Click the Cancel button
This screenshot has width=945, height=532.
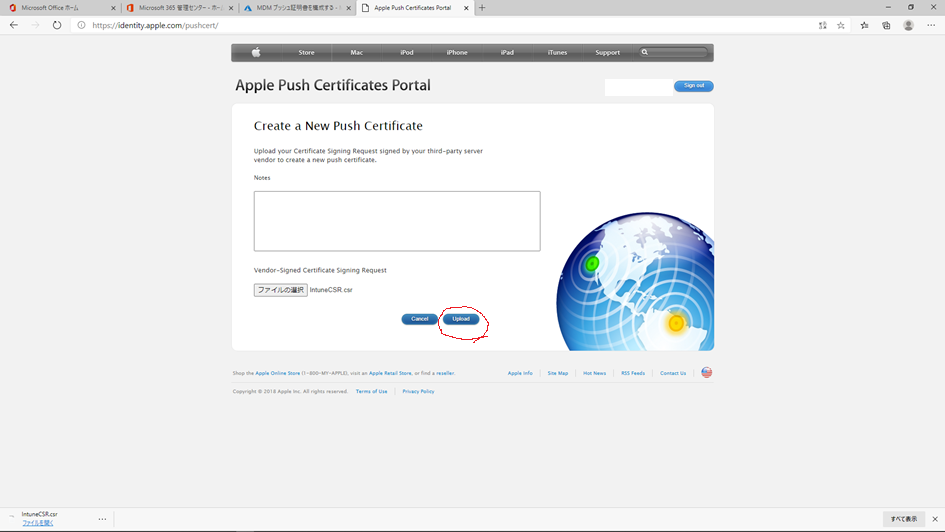point(419,319)
